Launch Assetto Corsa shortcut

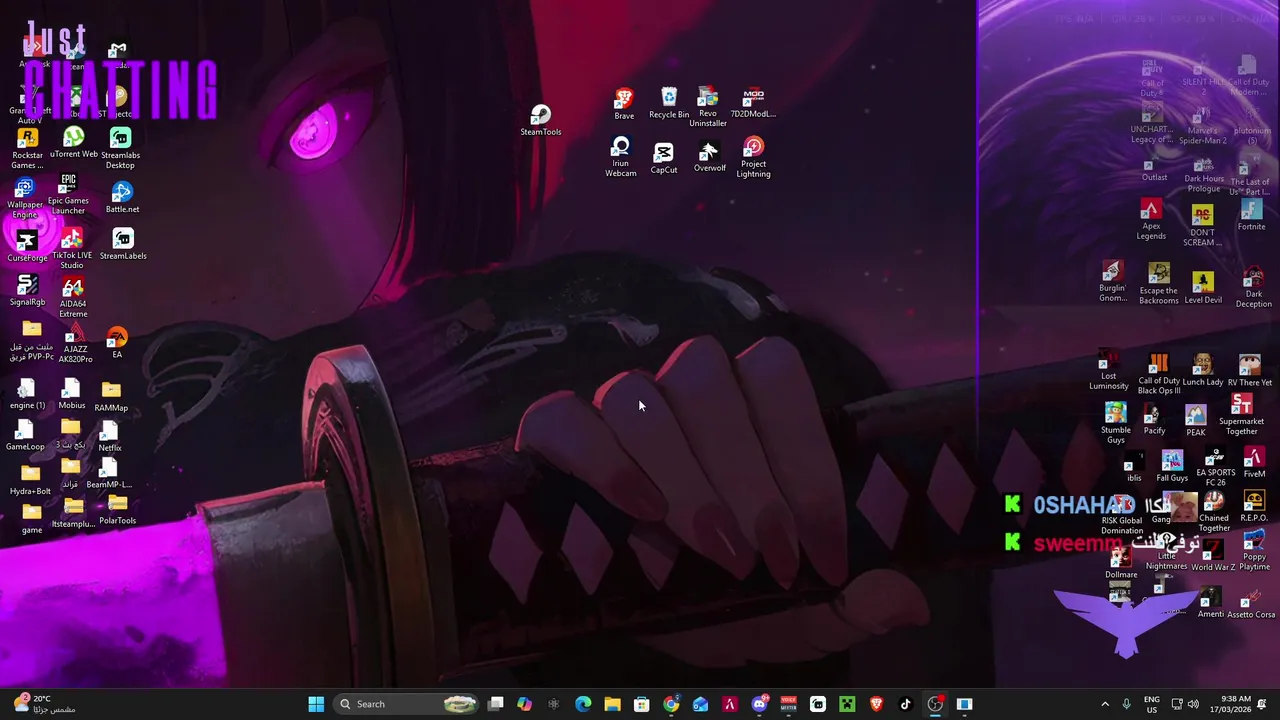pos(1251,605)
